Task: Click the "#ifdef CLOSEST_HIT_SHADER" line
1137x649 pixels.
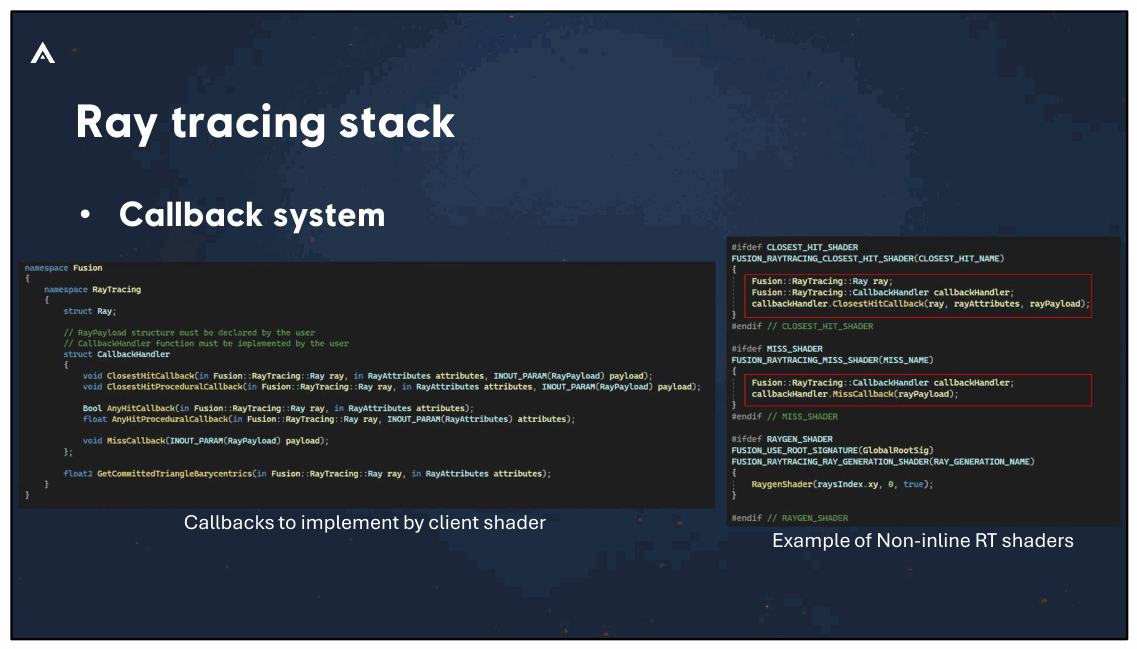Action: coord(795,247)
